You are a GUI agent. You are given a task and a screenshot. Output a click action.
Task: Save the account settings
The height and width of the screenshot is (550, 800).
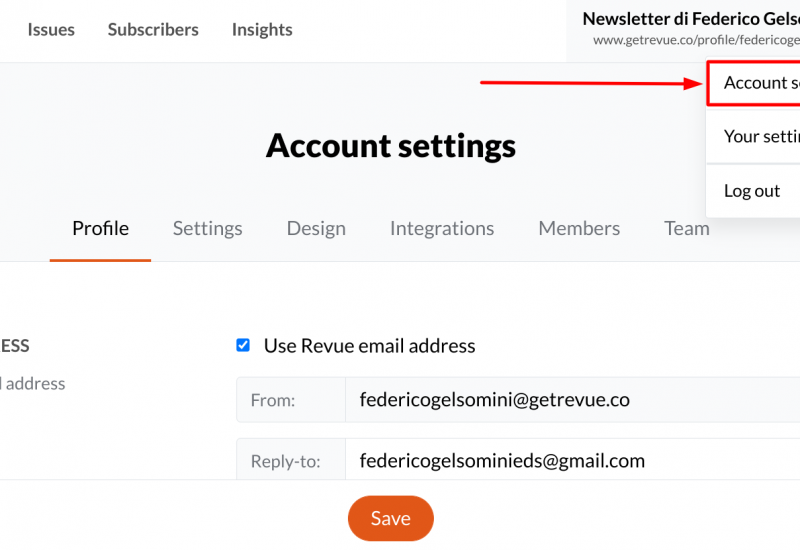point(391,518)
